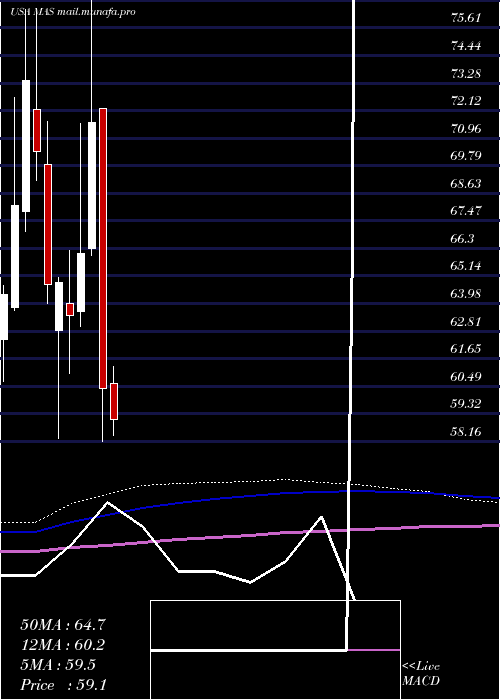Click the Price : 59.1 readout
The image size is (500, 700).
63,685
